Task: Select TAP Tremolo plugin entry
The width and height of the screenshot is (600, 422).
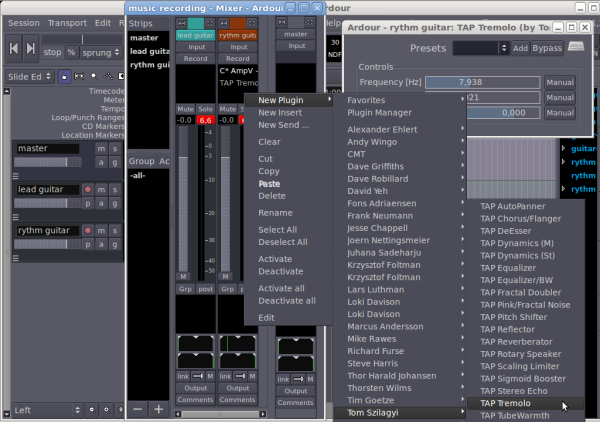Action: (x=525, y=403)
